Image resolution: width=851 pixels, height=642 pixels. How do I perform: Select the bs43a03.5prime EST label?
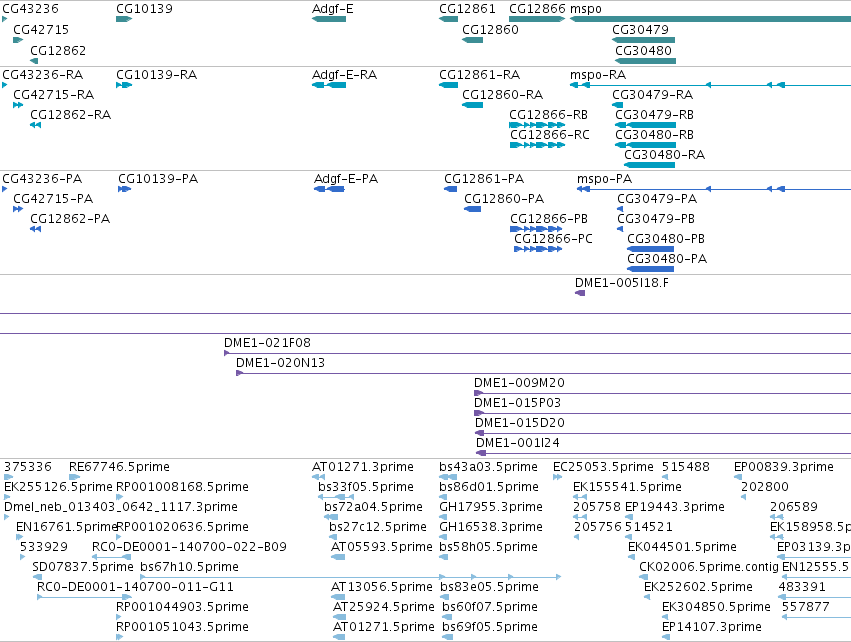488,467
